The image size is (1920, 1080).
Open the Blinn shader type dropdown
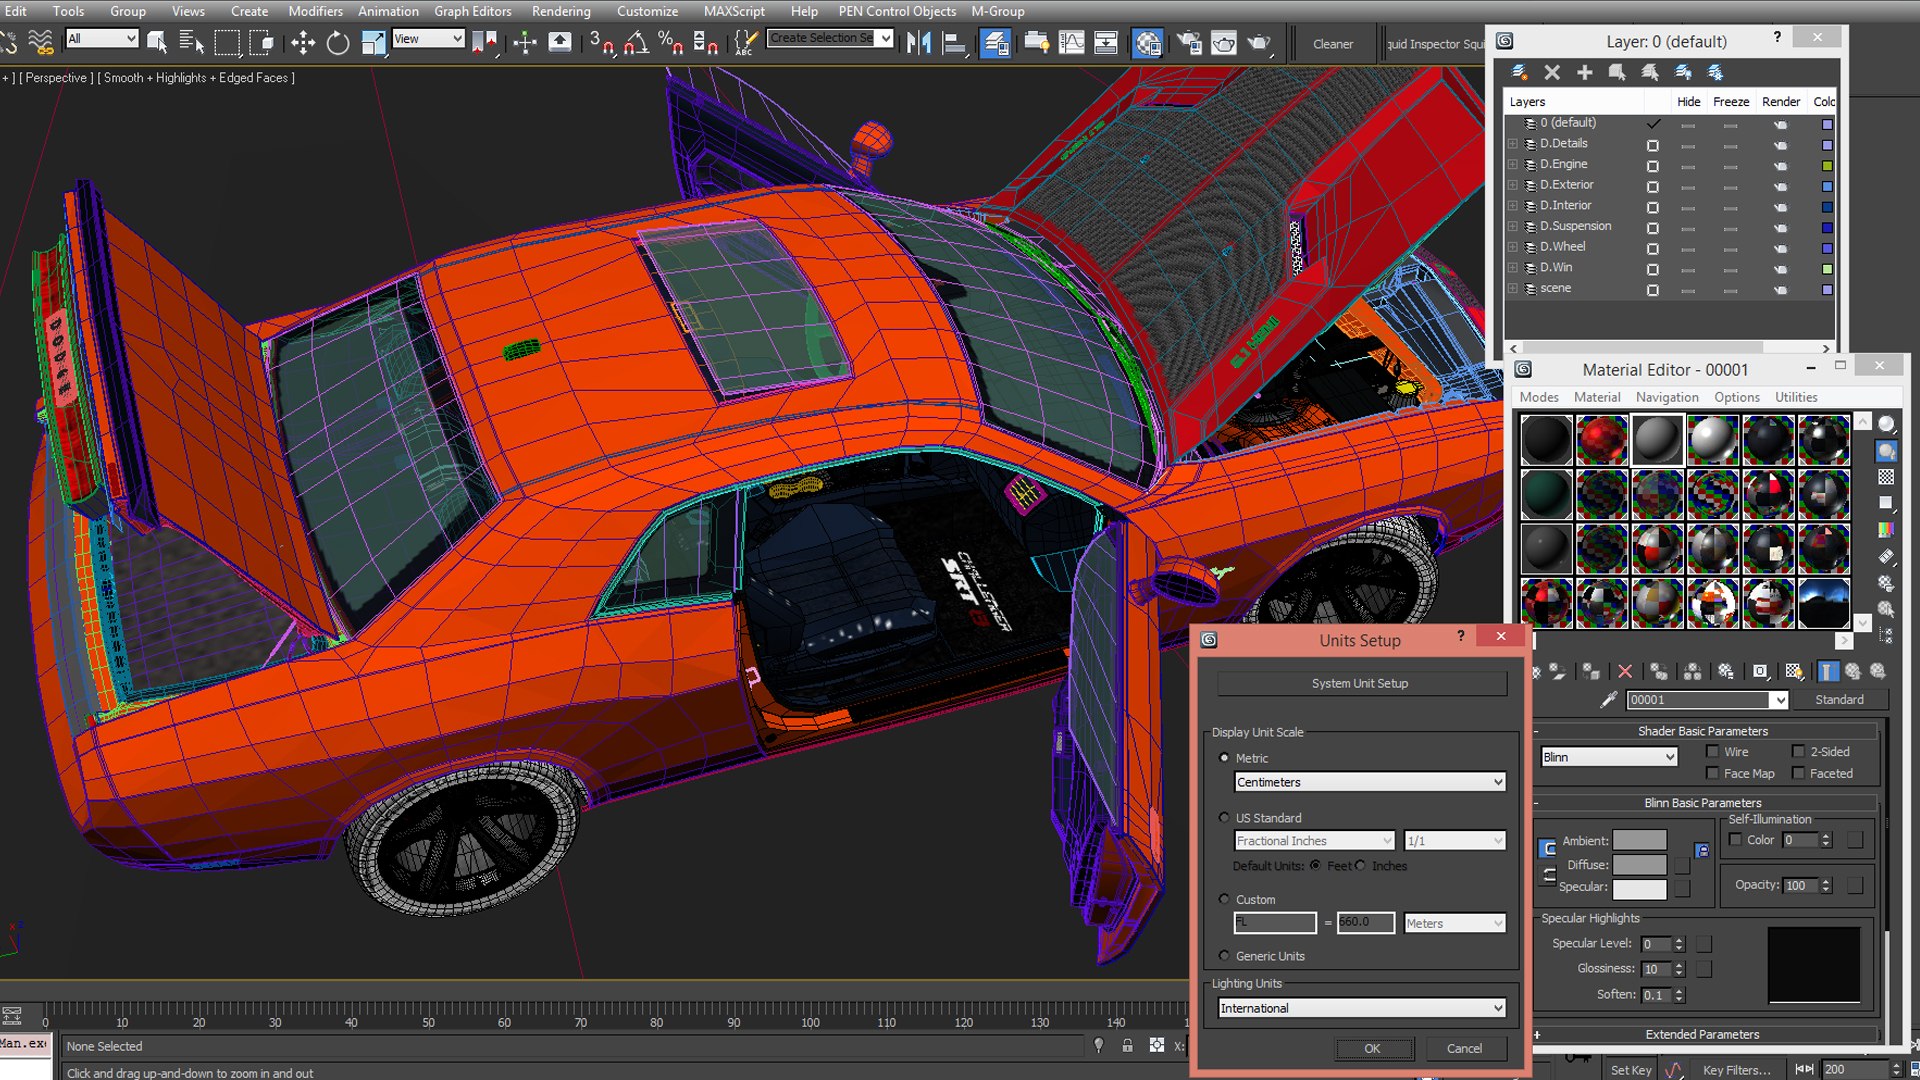(1609, 757)
